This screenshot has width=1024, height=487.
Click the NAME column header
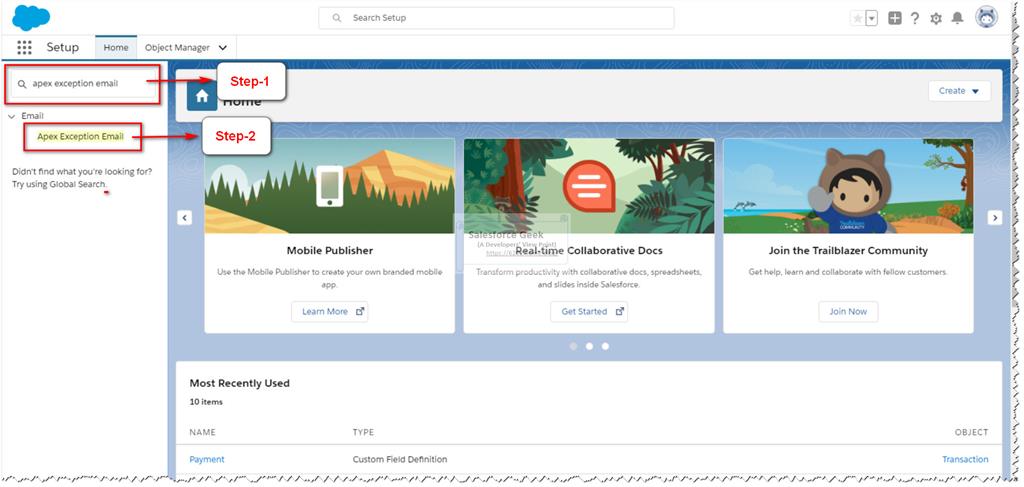click(x=202, y=432)
